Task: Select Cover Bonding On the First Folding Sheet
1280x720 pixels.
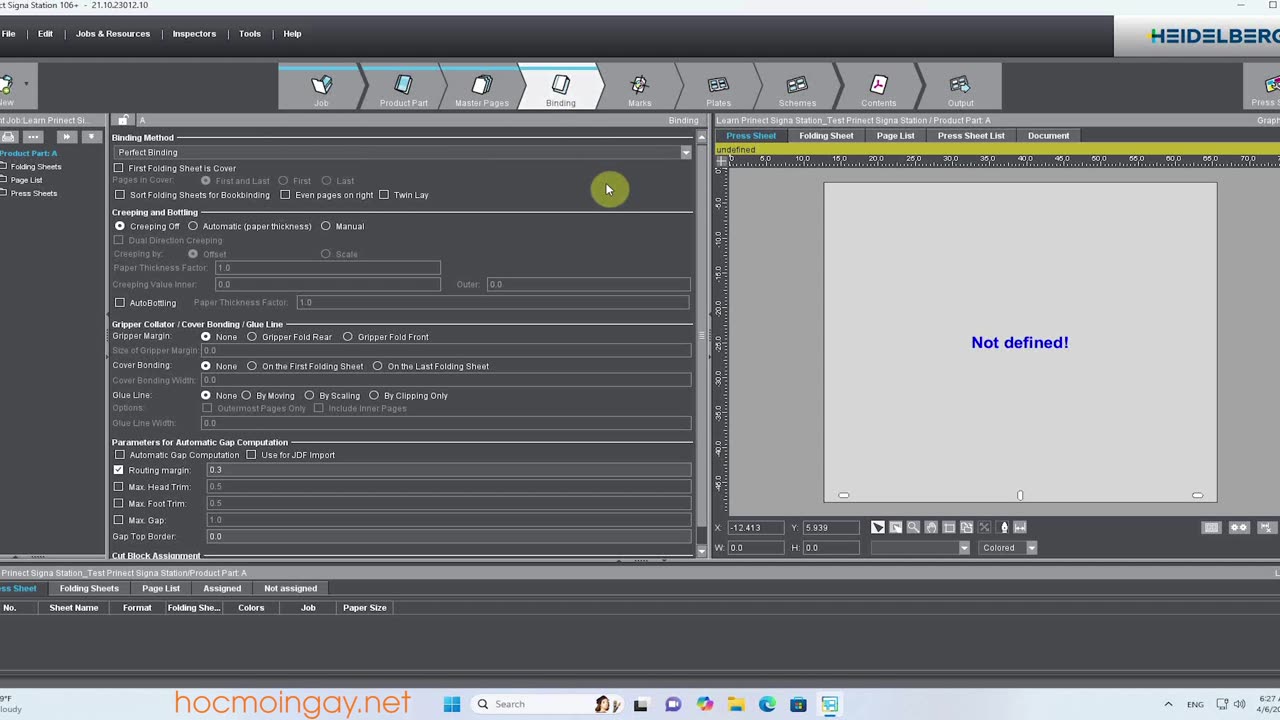Action: [252, 366]
